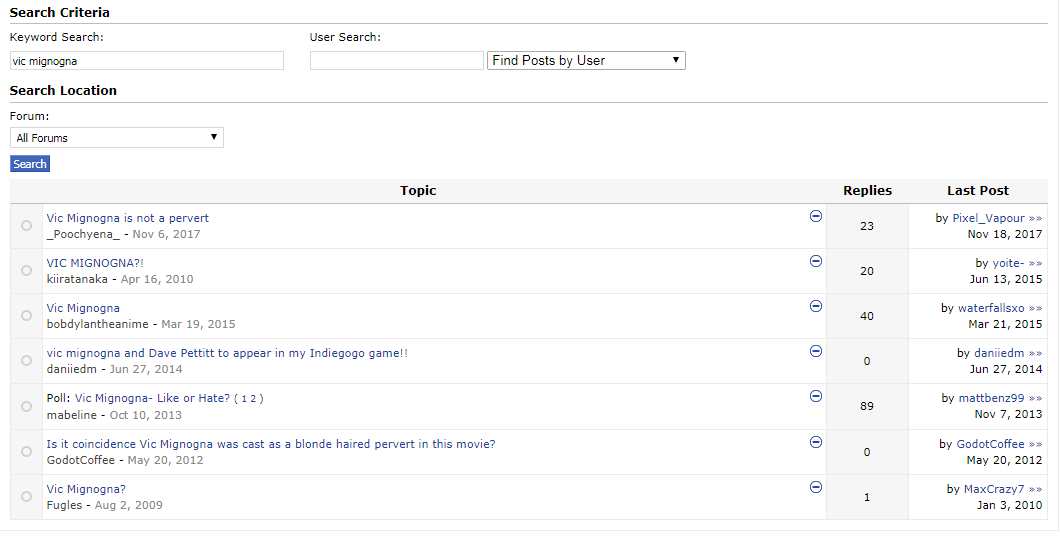Image resolution: width=1060 pixels, height=538 pixels.
Task: Open Pixel_Vapour's user profile
Action: [988, 218]
